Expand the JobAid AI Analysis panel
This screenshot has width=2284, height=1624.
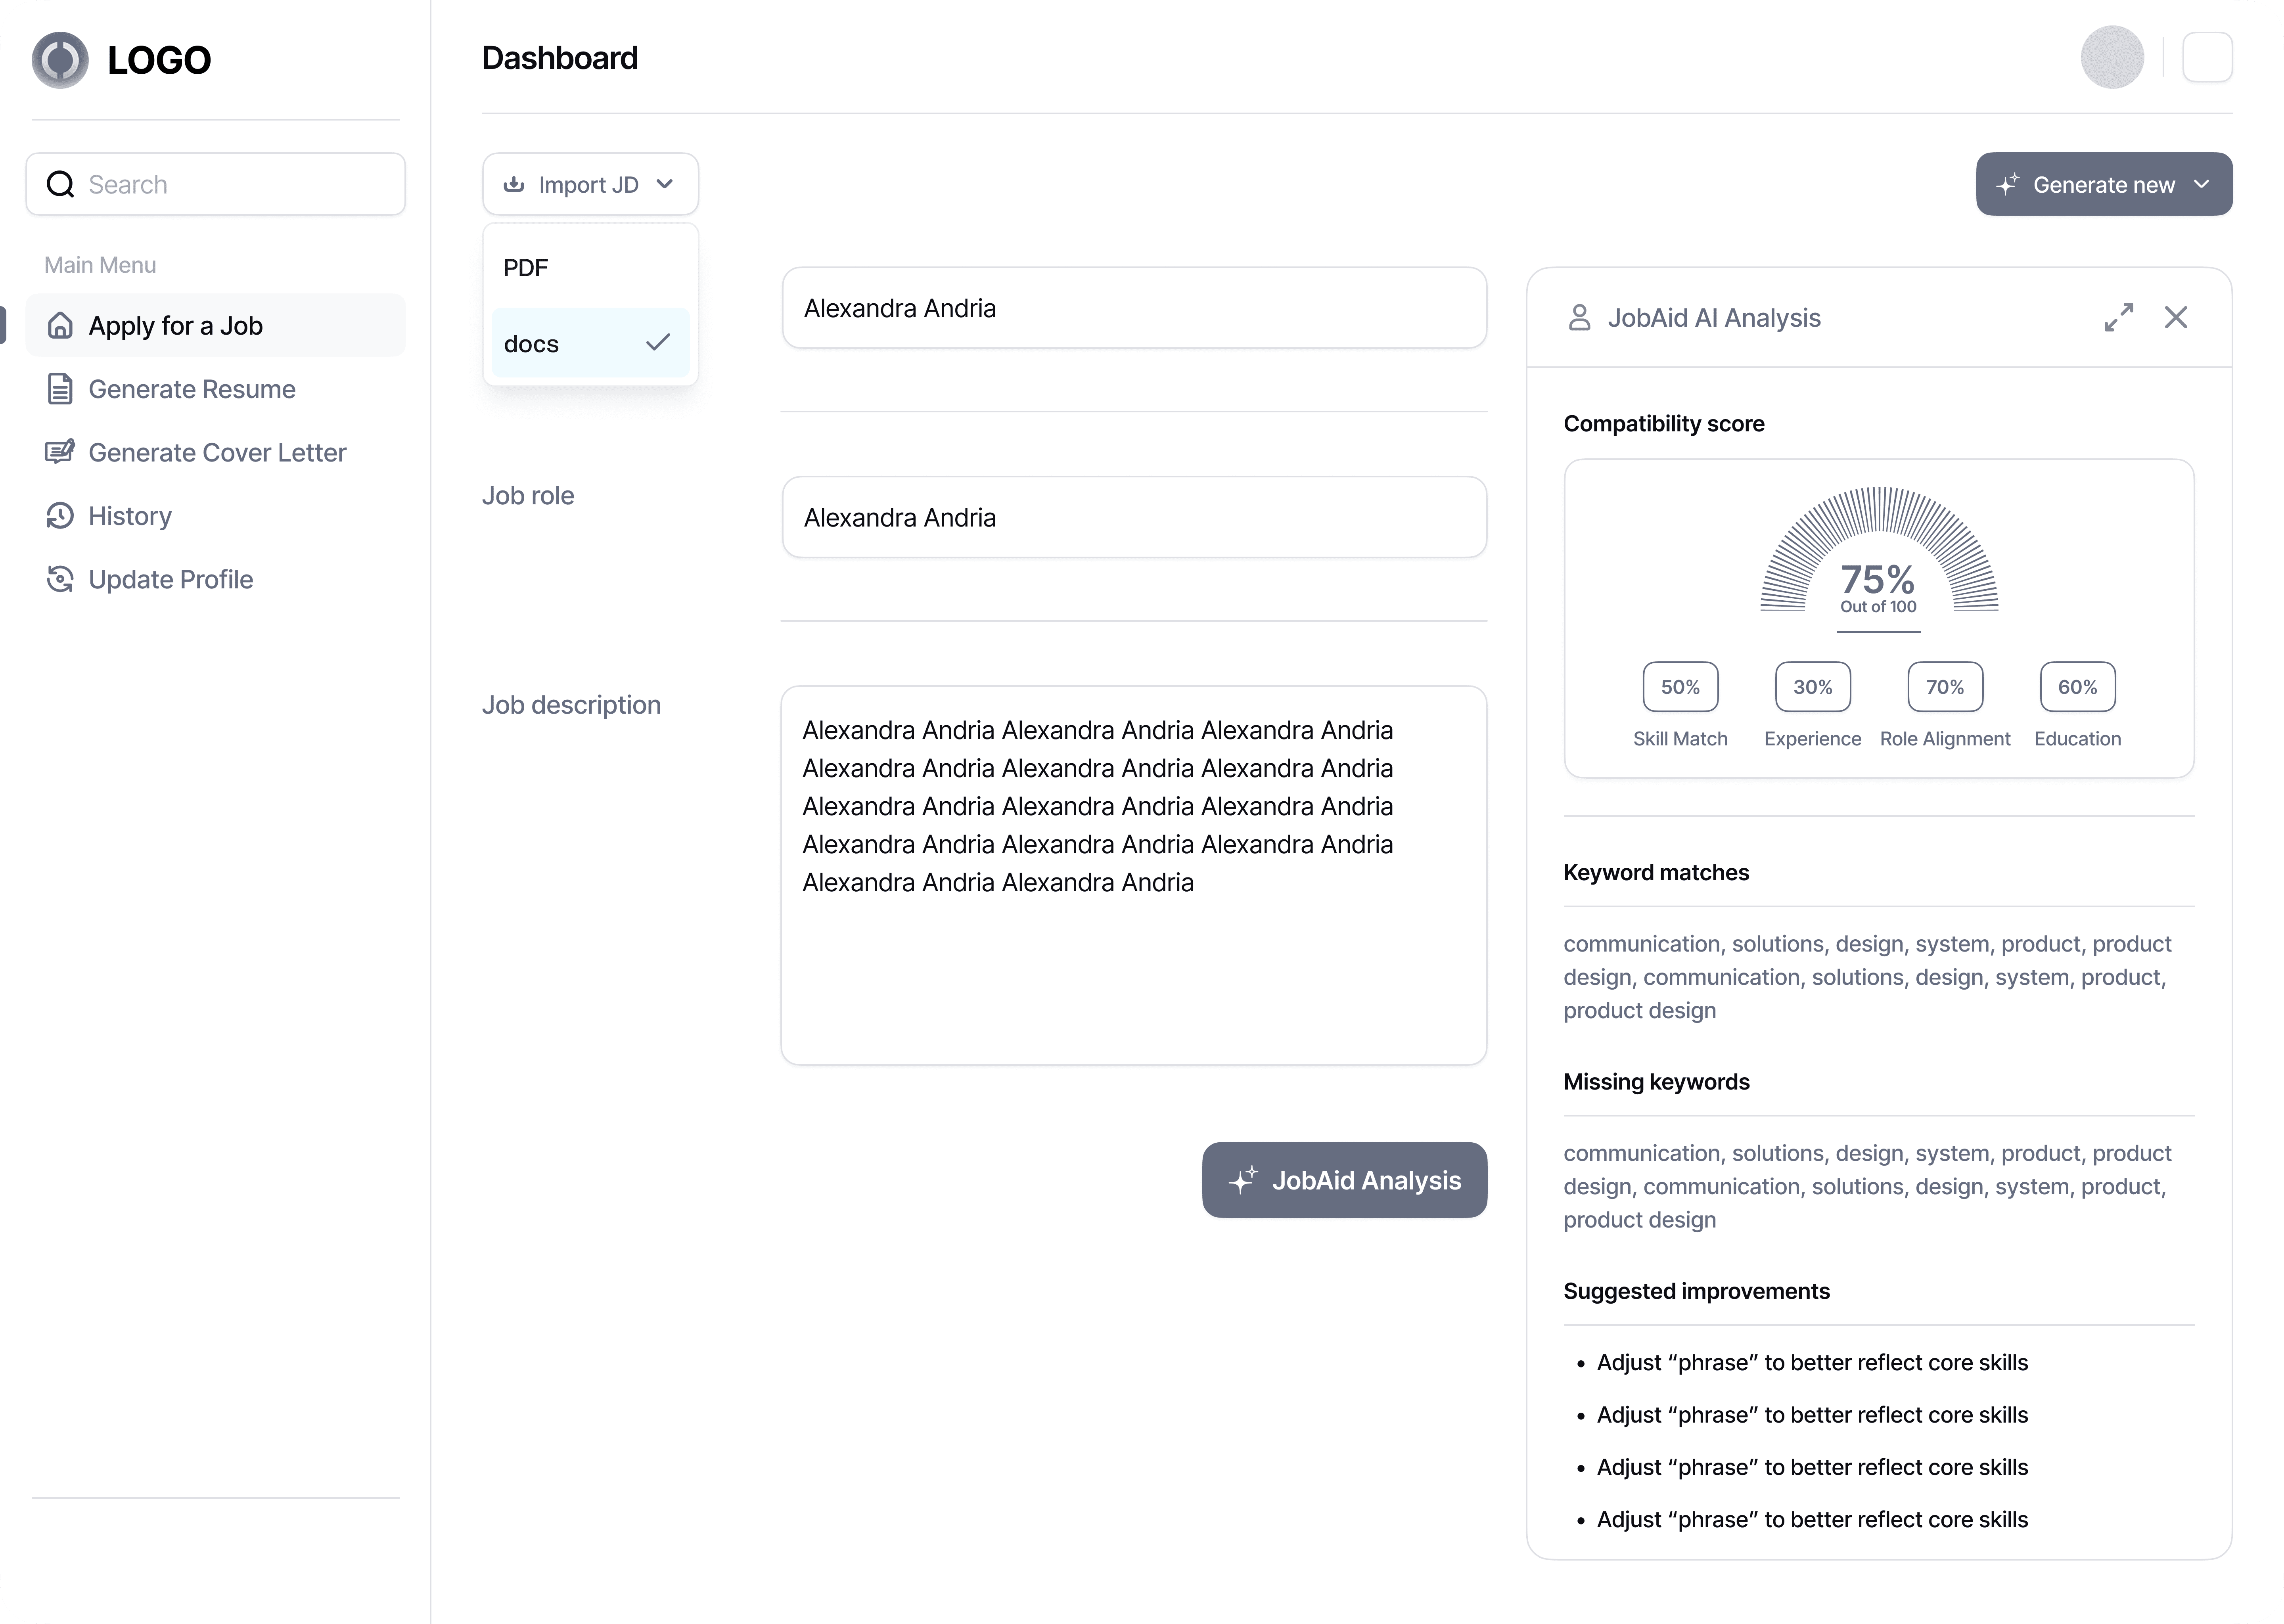click(2118, 317)
